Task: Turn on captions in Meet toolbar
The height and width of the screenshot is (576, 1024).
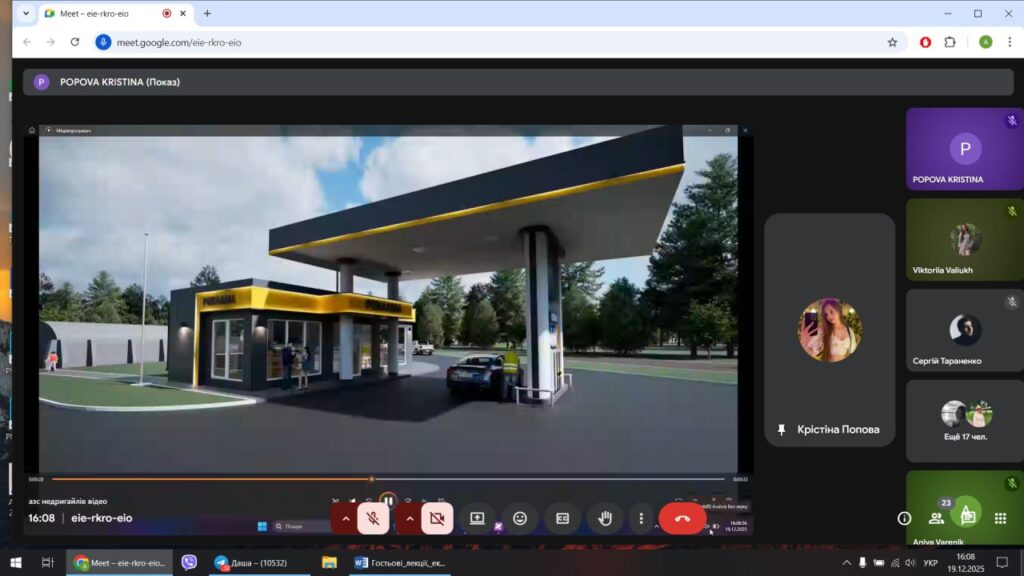Action: pos(563,518)
